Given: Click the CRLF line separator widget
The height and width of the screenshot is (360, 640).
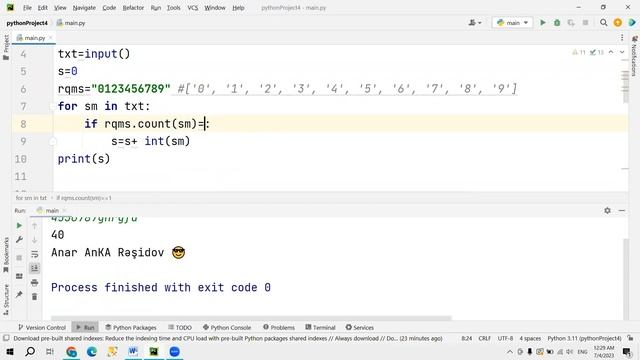Looking at the screenshot, I should [x=484, y=338].
